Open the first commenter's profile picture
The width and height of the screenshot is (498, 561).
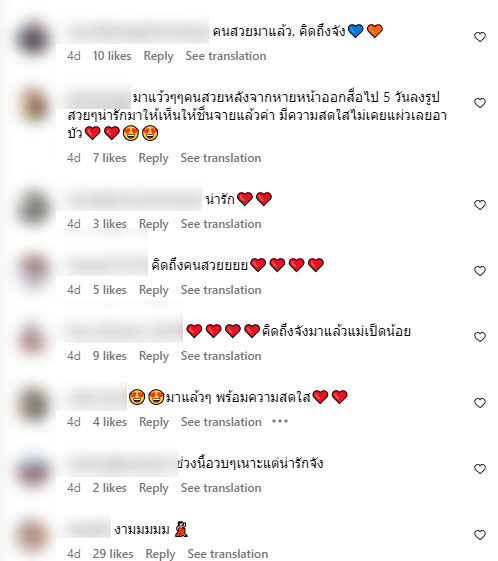click(x=33, y=39)
